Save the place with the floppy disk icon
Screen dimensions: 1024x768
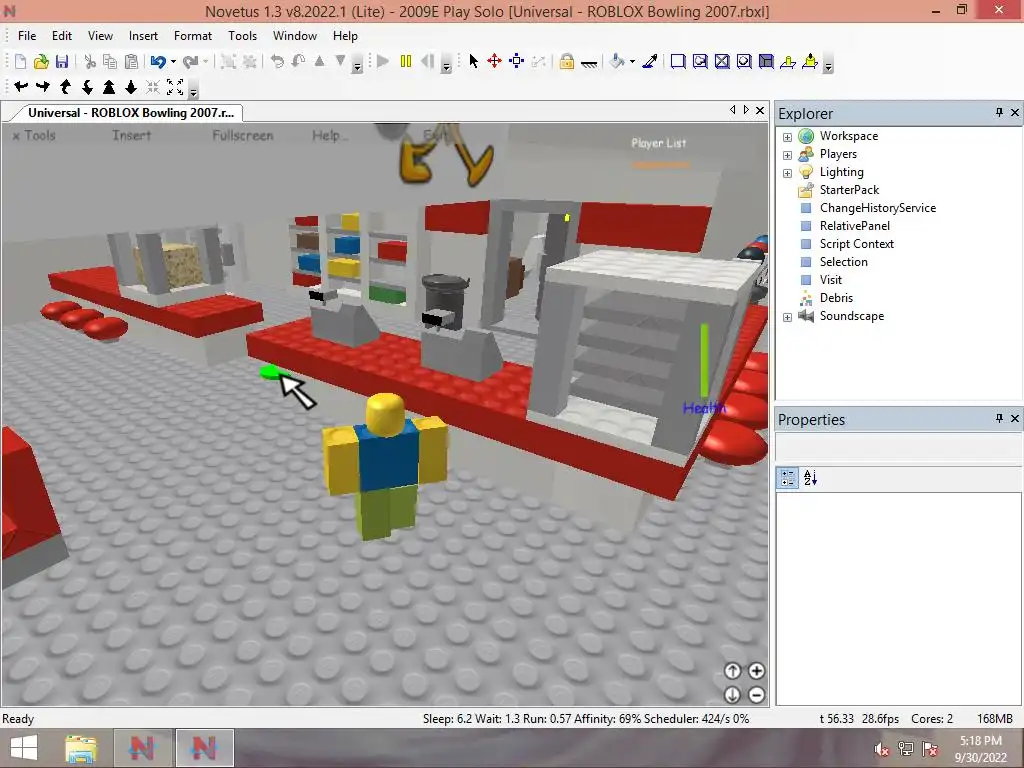62,62
